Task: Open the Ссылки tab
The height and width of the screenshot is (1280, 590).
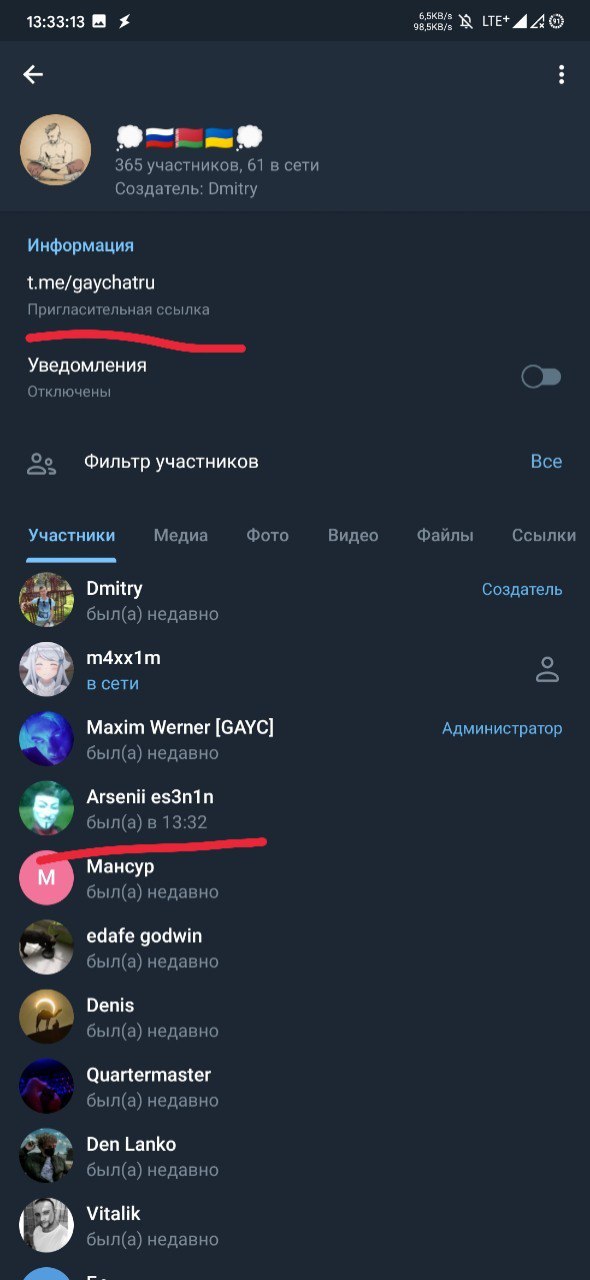Action: click(544, 536)
